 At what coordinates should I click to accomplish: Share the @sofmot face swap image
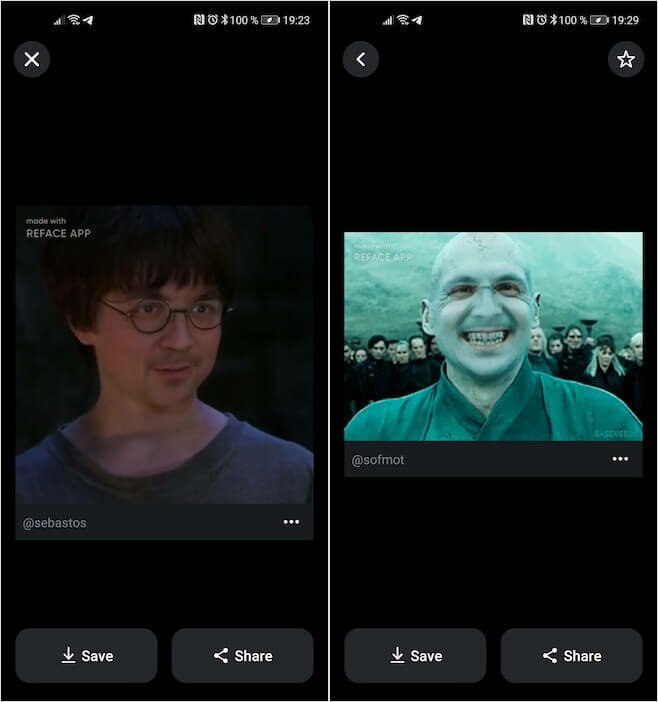(x=572, y=655)
